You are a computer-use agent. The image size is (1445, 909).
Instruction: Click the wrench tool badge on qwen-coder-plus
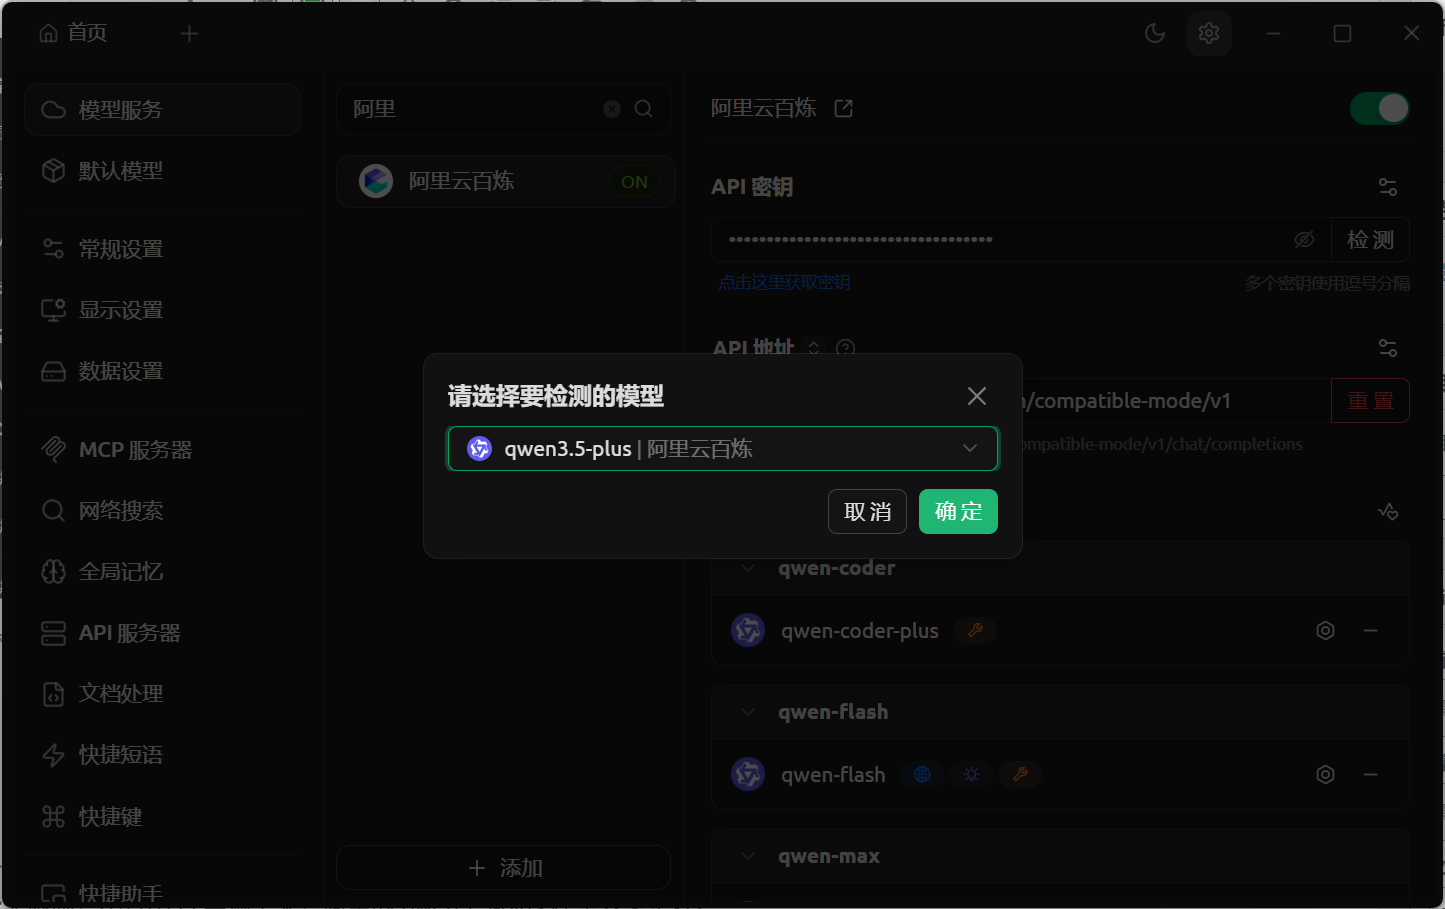click(974, 630)
